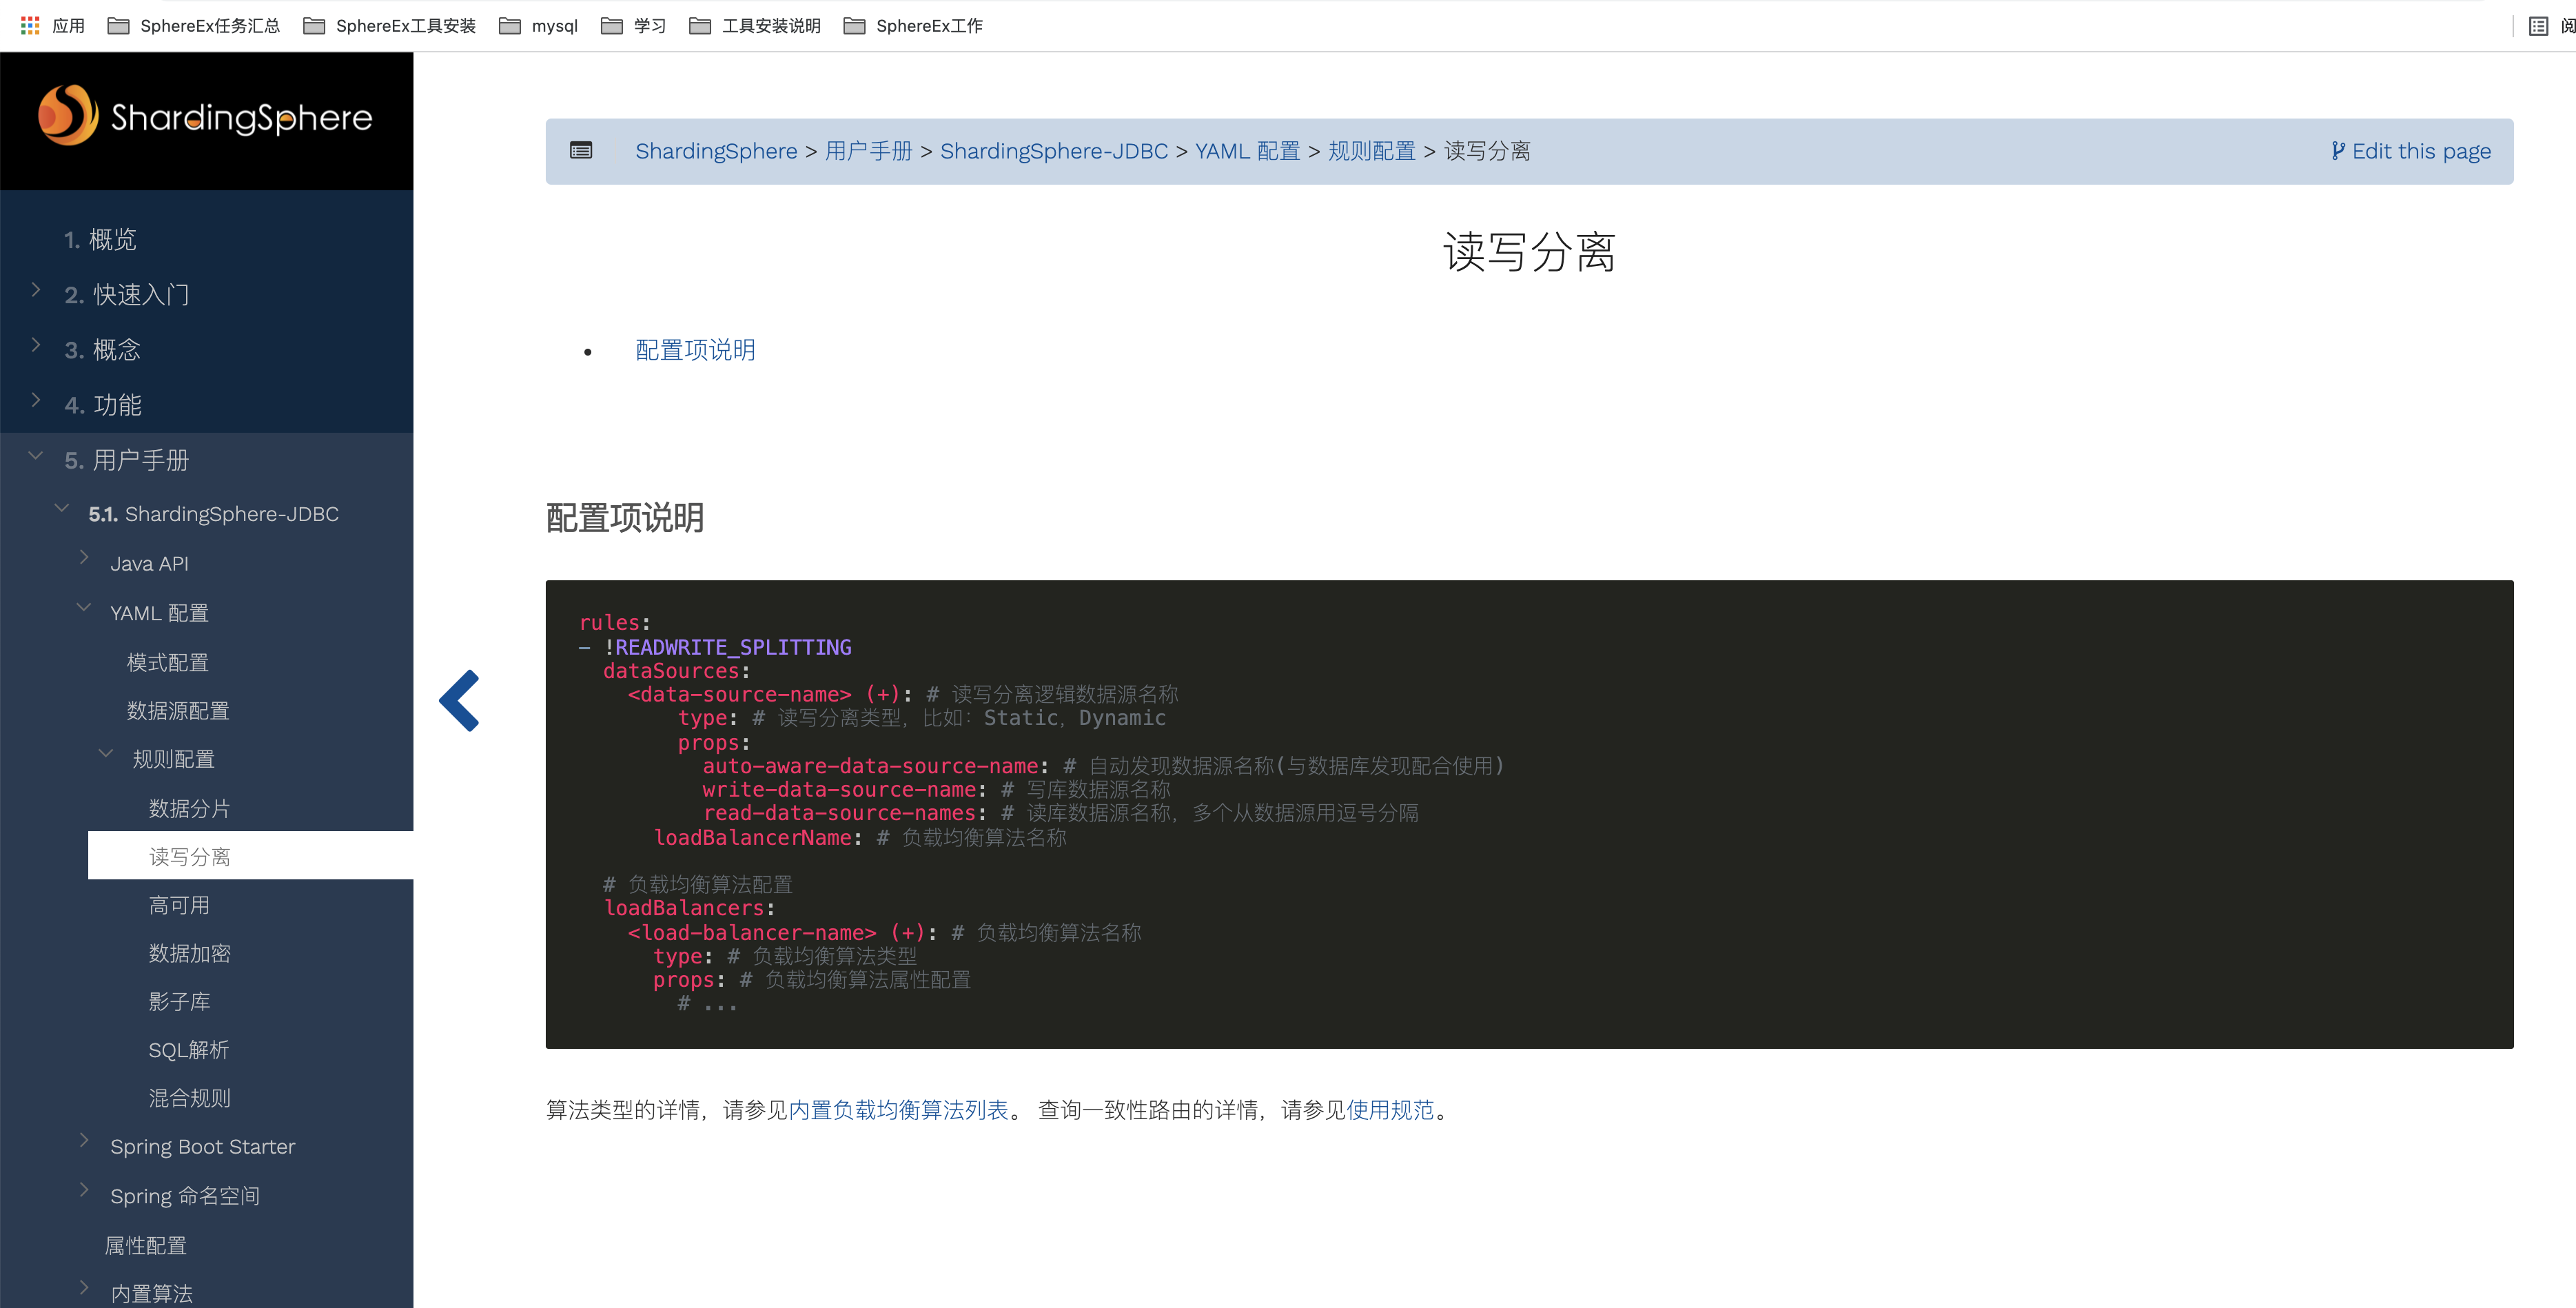Click ShardingSphere-JDBC breadcrumb link
Viewport: 2576px width, 1308px height.
click(x=1054, y=151)
